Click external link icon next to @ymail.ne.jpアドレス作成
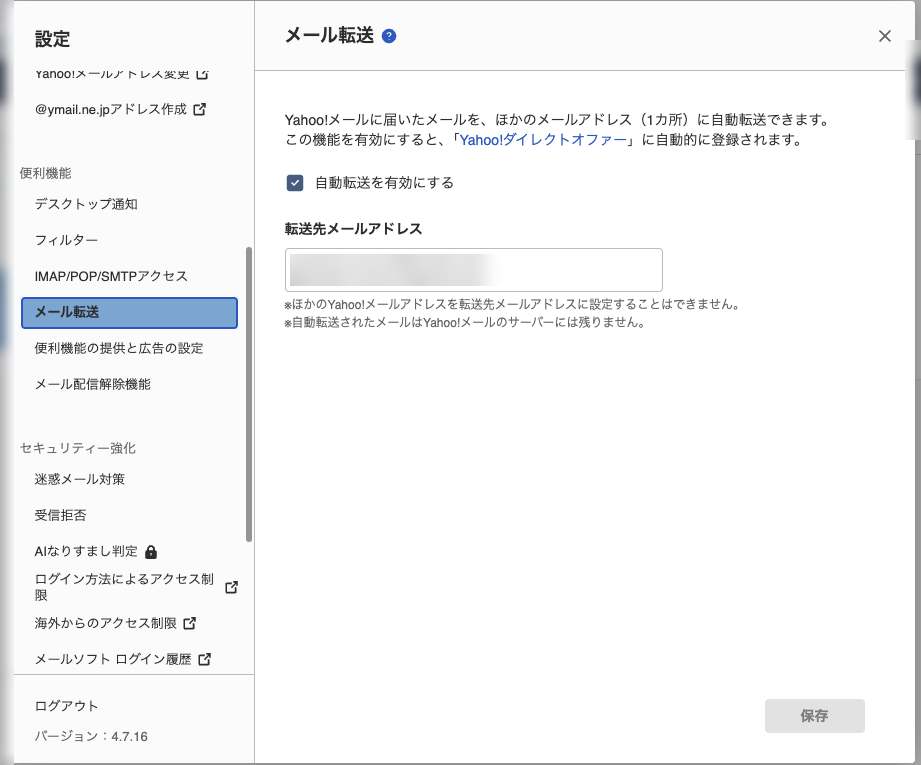 tap(200, 109)
